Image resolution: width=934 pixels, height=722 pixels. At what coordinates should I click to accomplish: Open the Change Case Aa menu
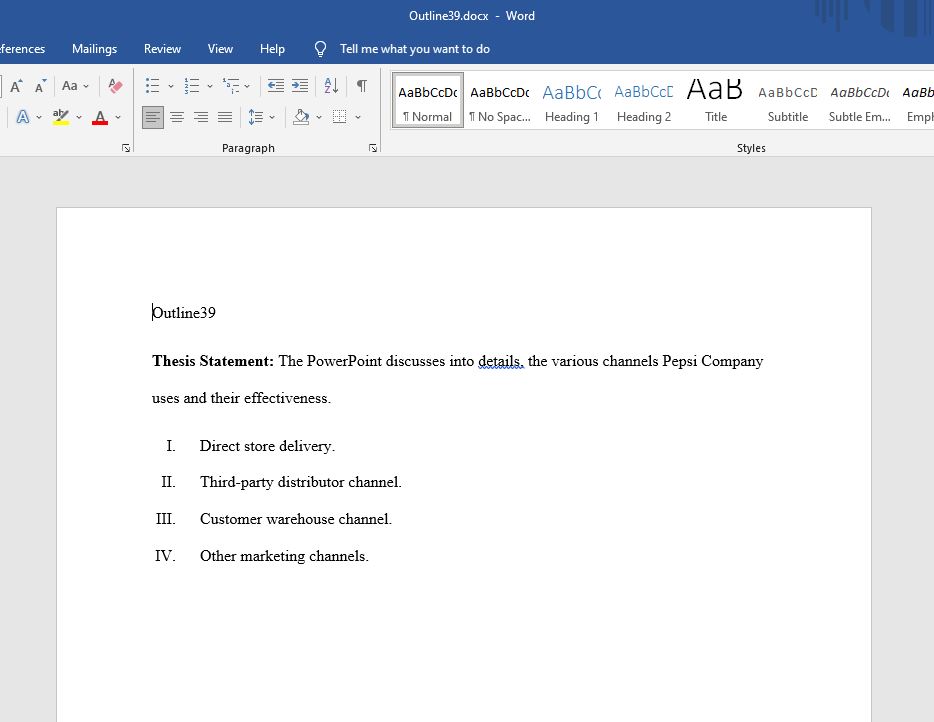[x=75, y=86]
